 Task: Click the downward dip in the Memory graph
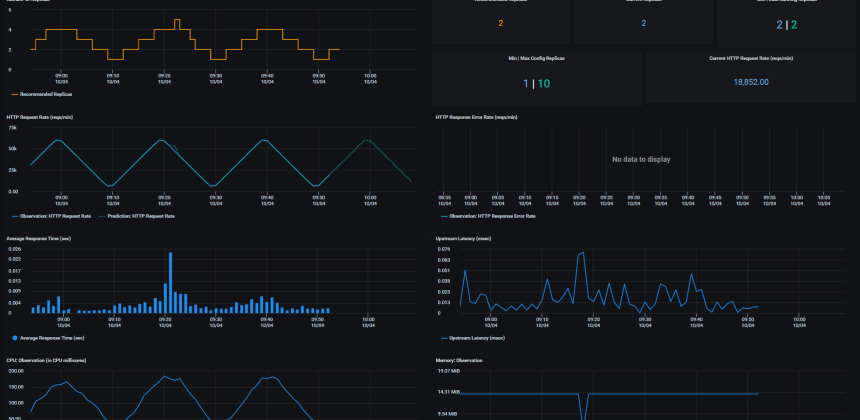[587, 407]
